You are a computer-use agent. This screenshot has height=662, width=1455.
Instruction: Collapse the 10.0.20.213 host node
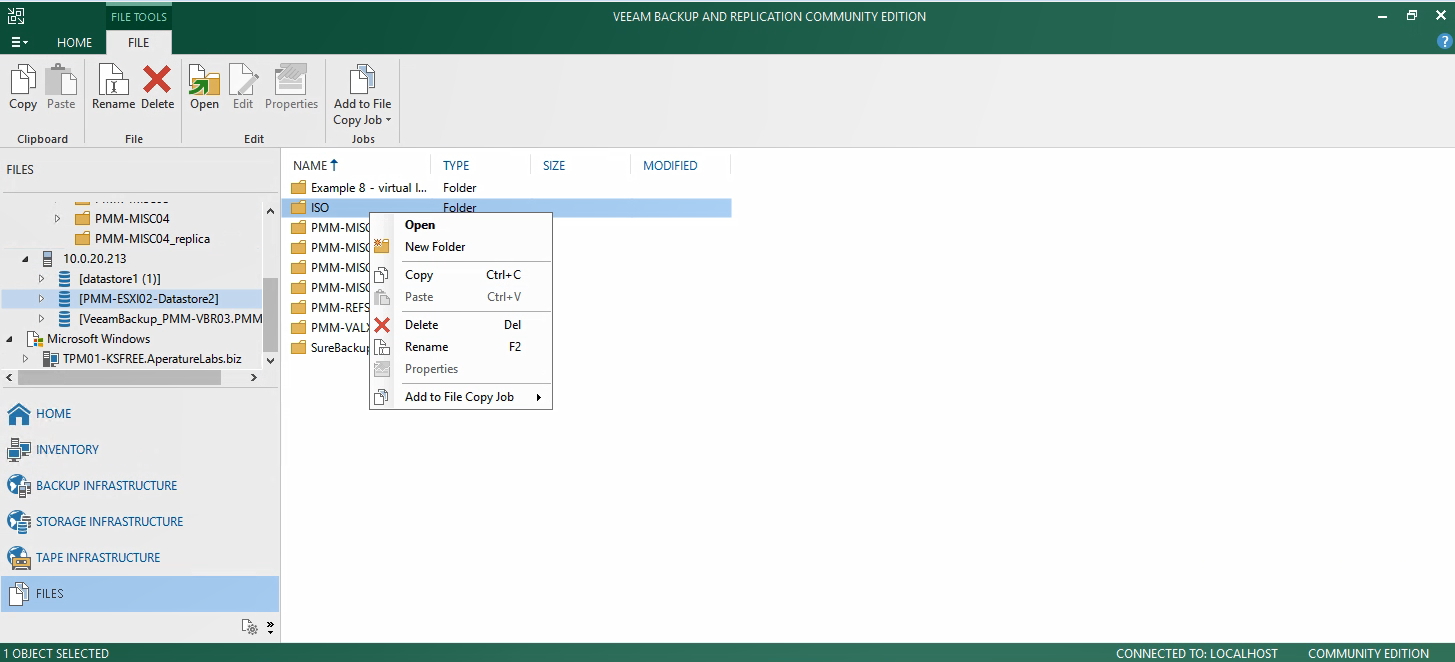point(25,259)
